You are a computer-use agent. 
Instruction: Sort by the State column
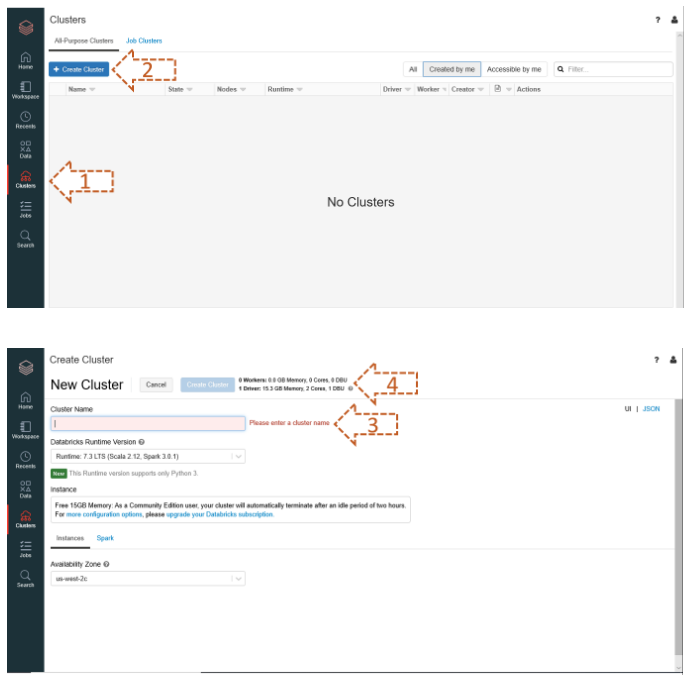[180, 89]
